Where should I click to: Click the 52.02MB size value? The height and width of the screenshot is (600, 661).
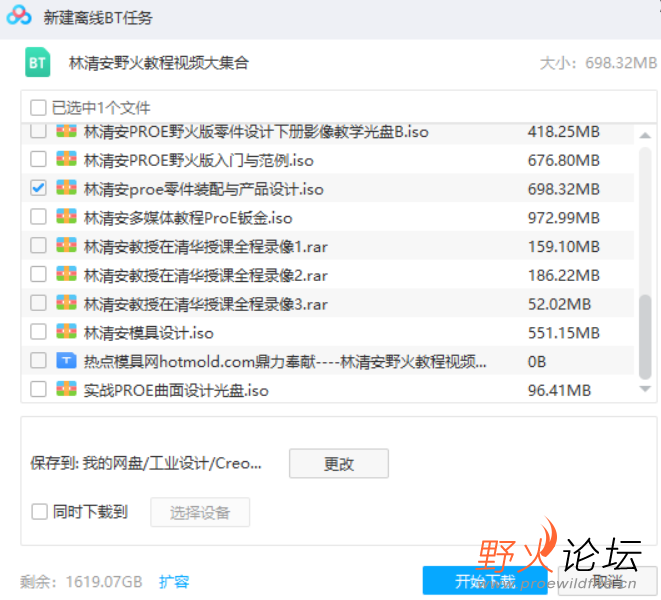tap(559, 304)
